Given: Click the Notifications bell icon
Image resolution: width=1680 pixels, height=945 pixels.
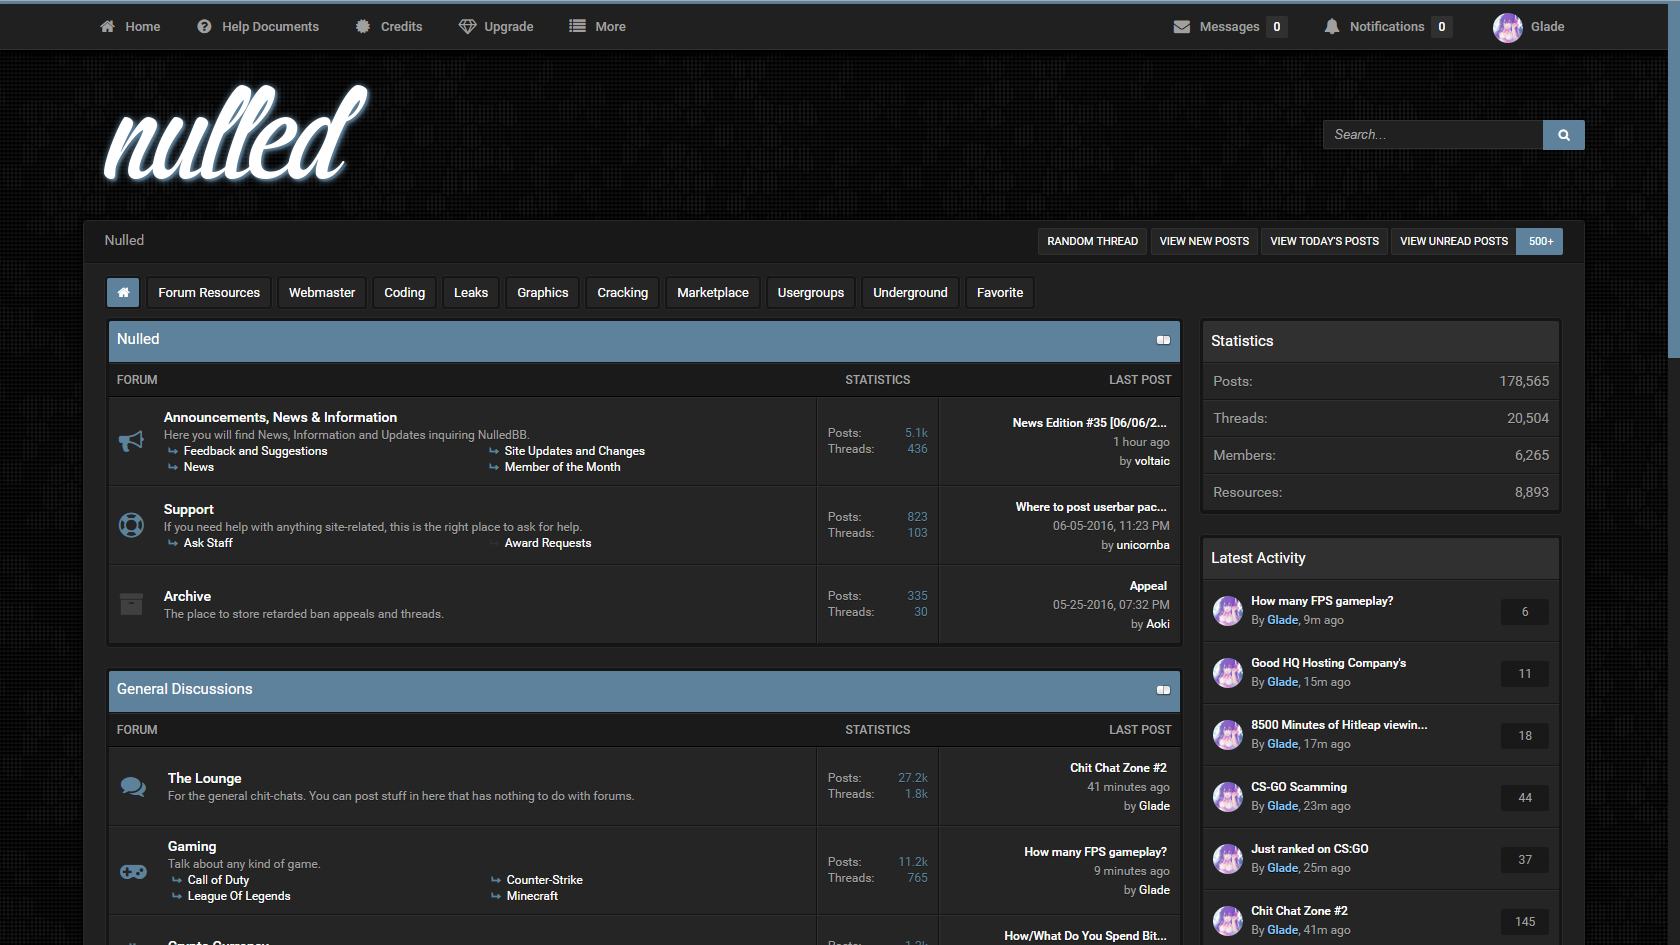Looking at the screenshot, I should [1332, 27].
